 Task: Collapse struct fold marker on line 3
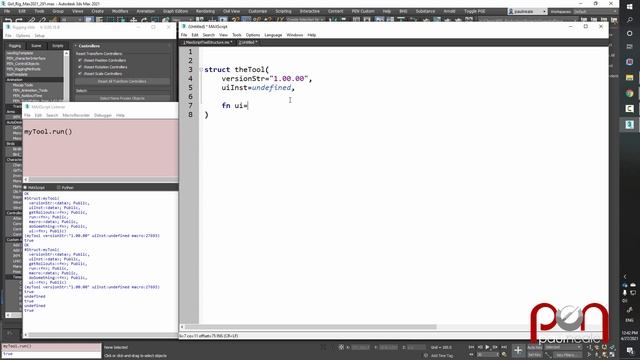pyautogui.click(x=201, y=70)
